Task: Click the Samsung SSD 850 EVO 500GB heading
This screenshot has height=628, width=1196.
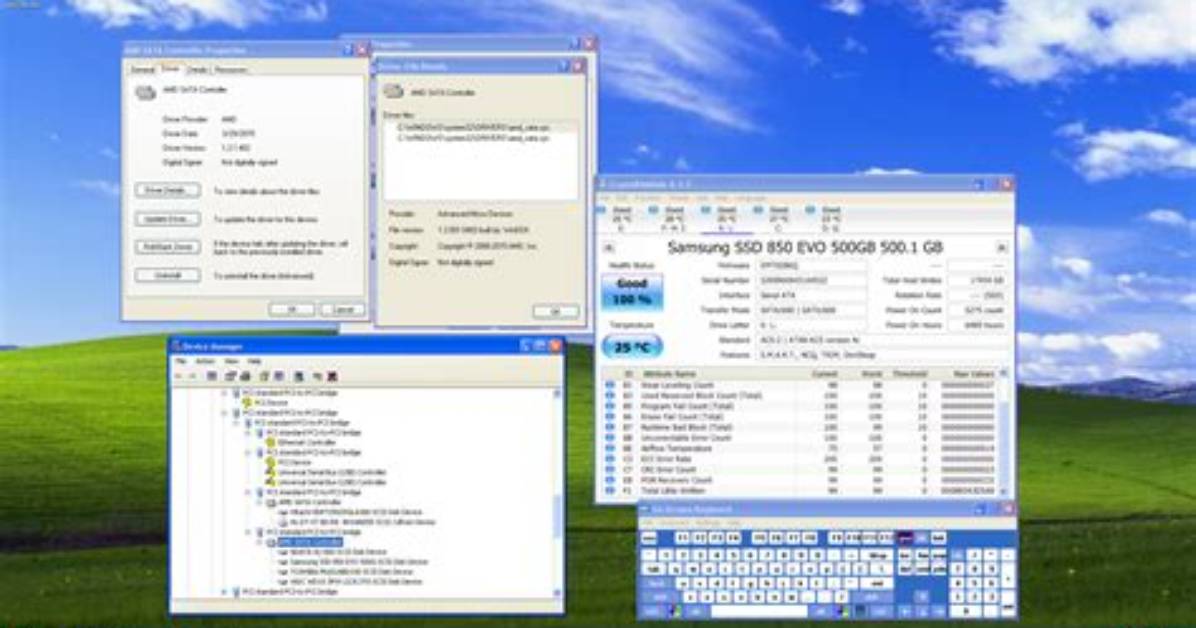Action: pos(805,247)
